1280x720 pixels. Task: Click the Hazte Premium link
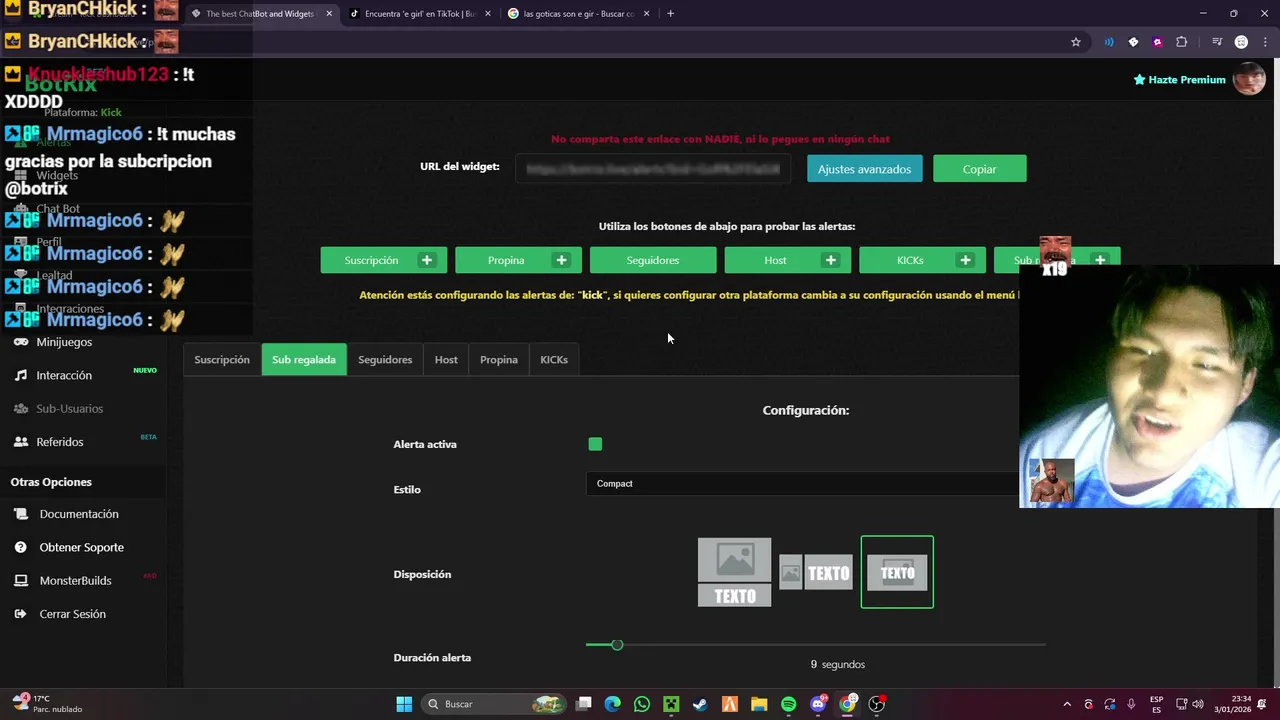pyautogui.click(x=1179, y=80)
